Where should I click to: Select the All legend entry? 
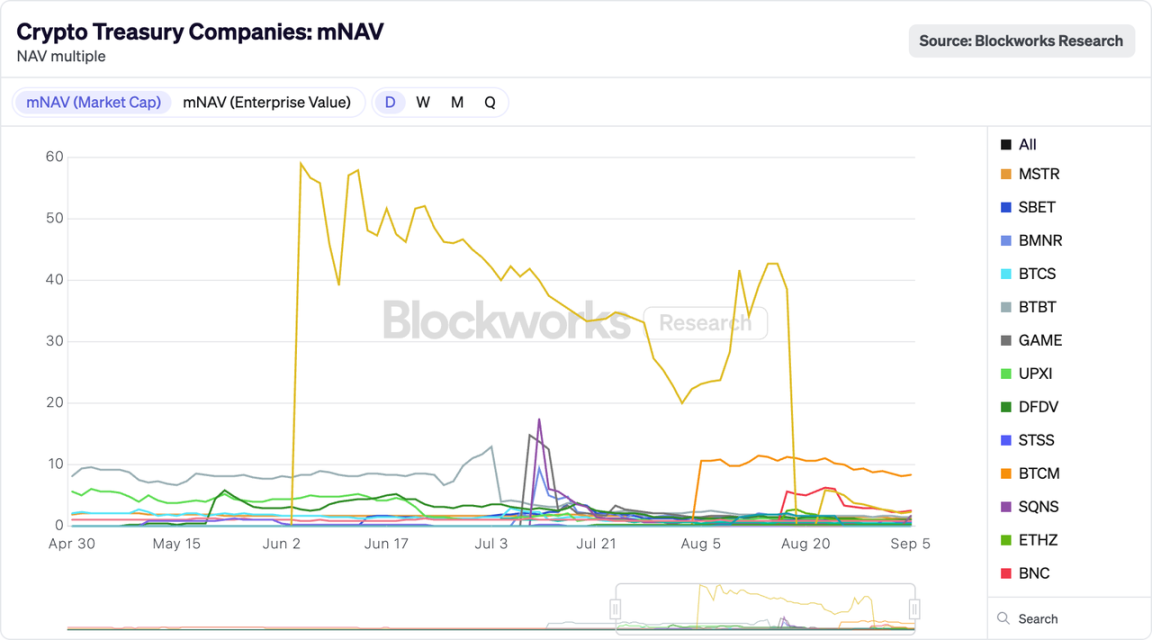(x=1027, y=145)
